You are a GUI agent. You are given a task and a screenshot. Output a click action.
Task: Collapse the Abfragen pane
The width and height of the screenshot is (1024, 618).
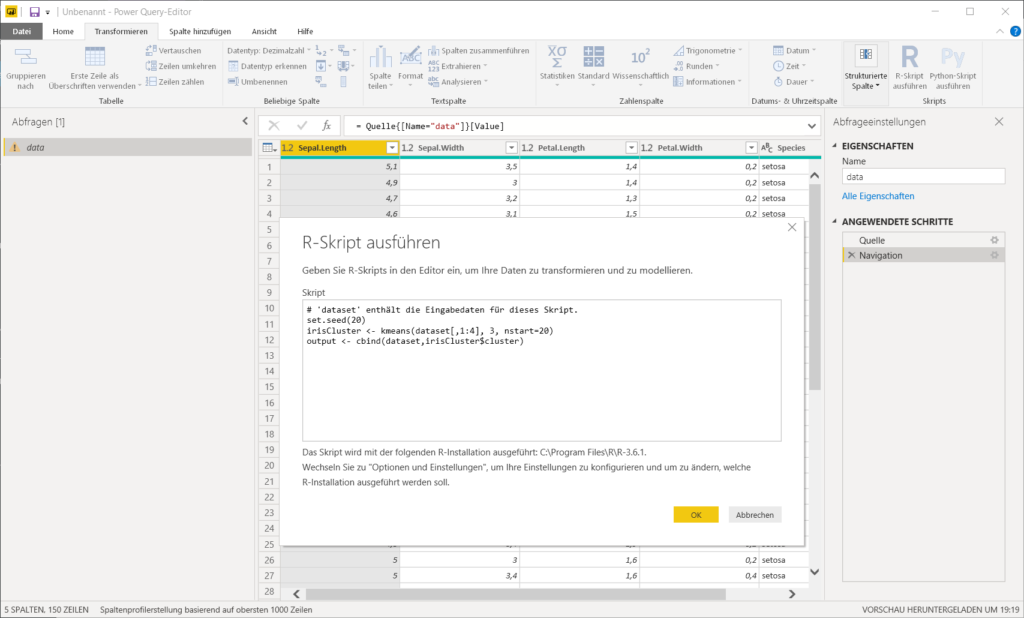point(245,121)
